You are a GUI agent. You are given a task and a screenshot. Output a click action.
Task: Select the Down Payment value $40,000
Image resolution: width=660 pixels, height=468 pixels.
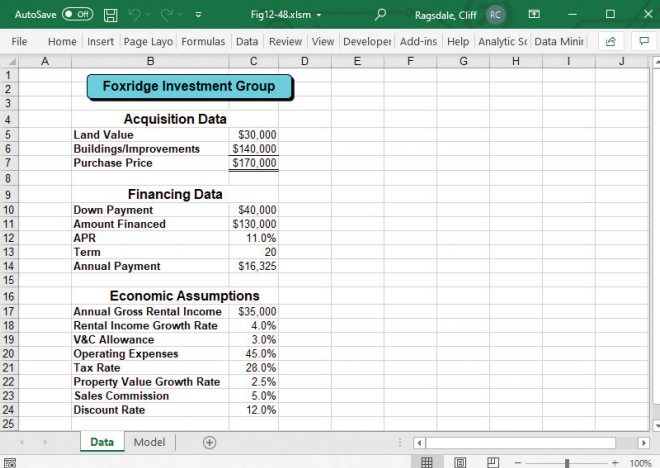click(254, 210)
